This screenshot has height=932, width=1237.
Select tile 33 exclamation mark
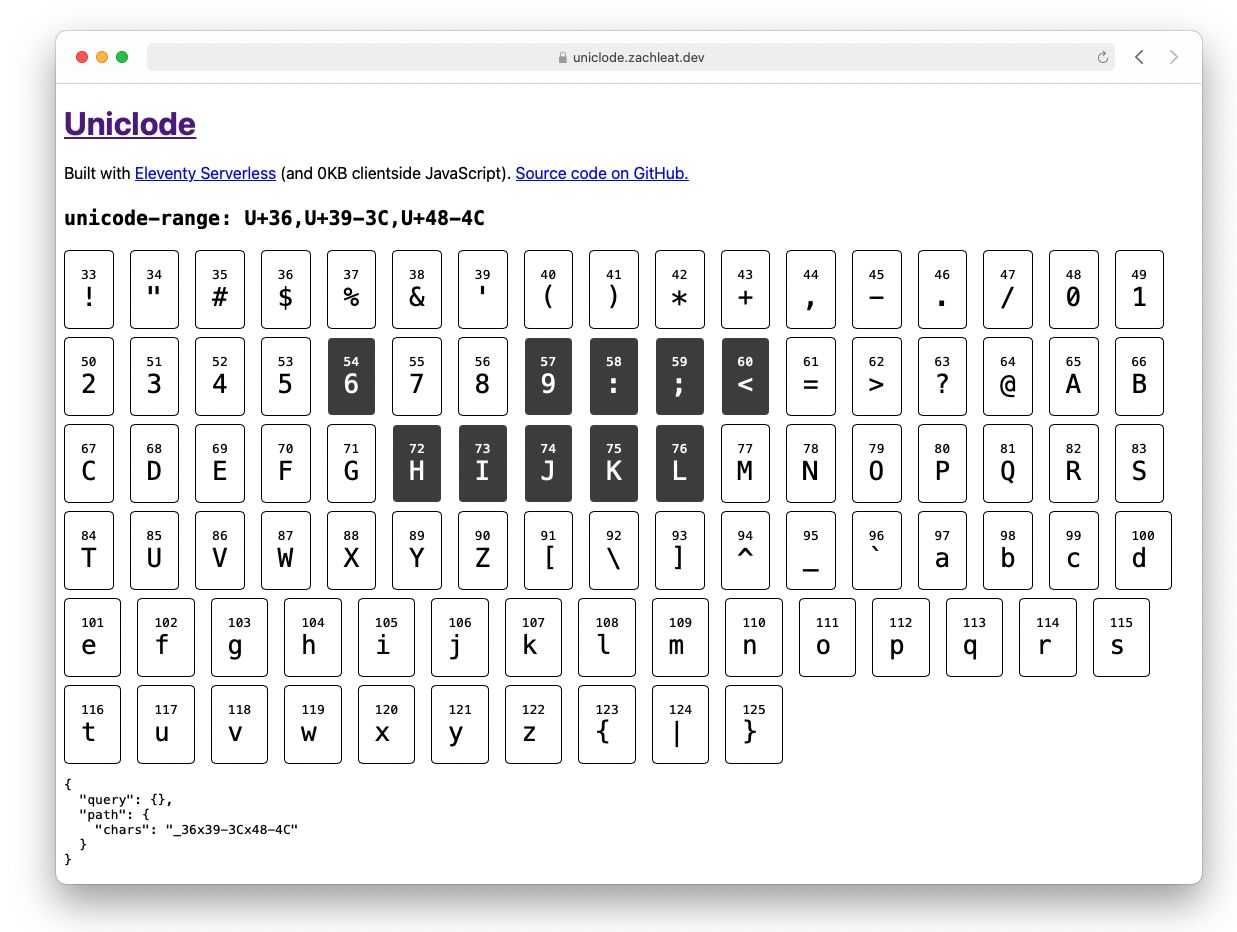click(x=89, y=289)
